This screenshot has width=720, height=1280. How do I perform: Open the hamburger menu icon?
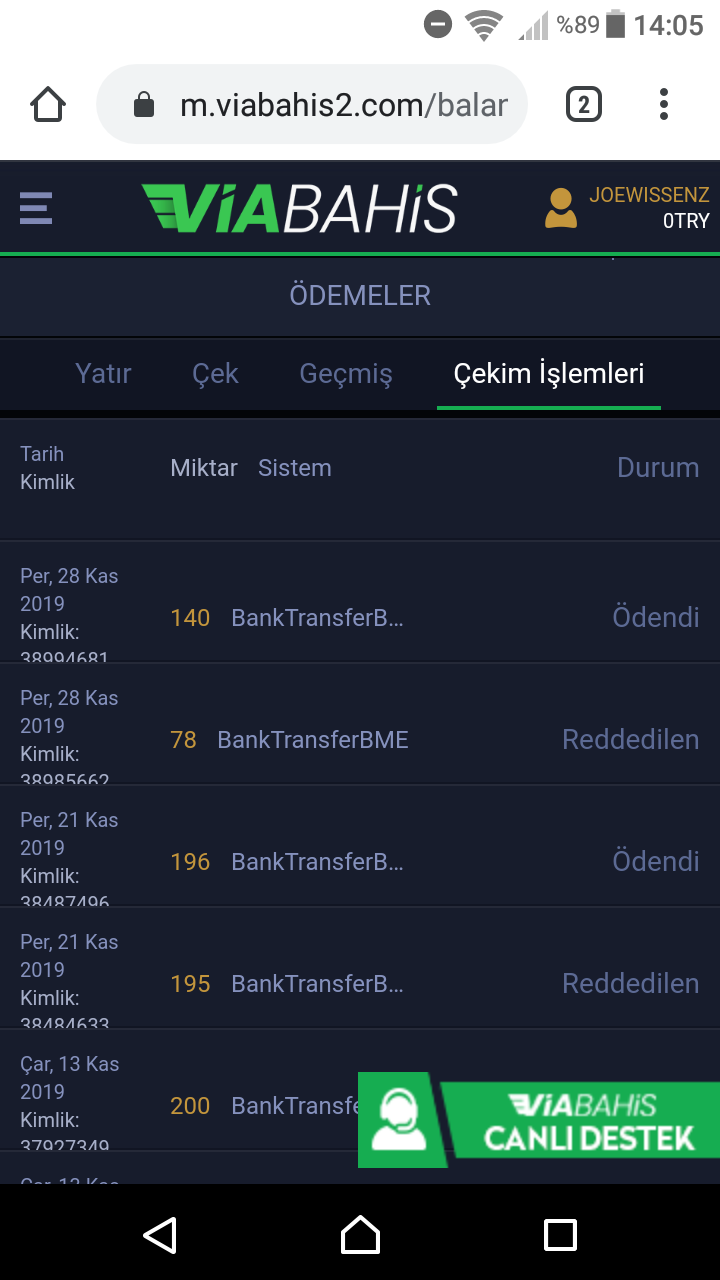(36, 208)
